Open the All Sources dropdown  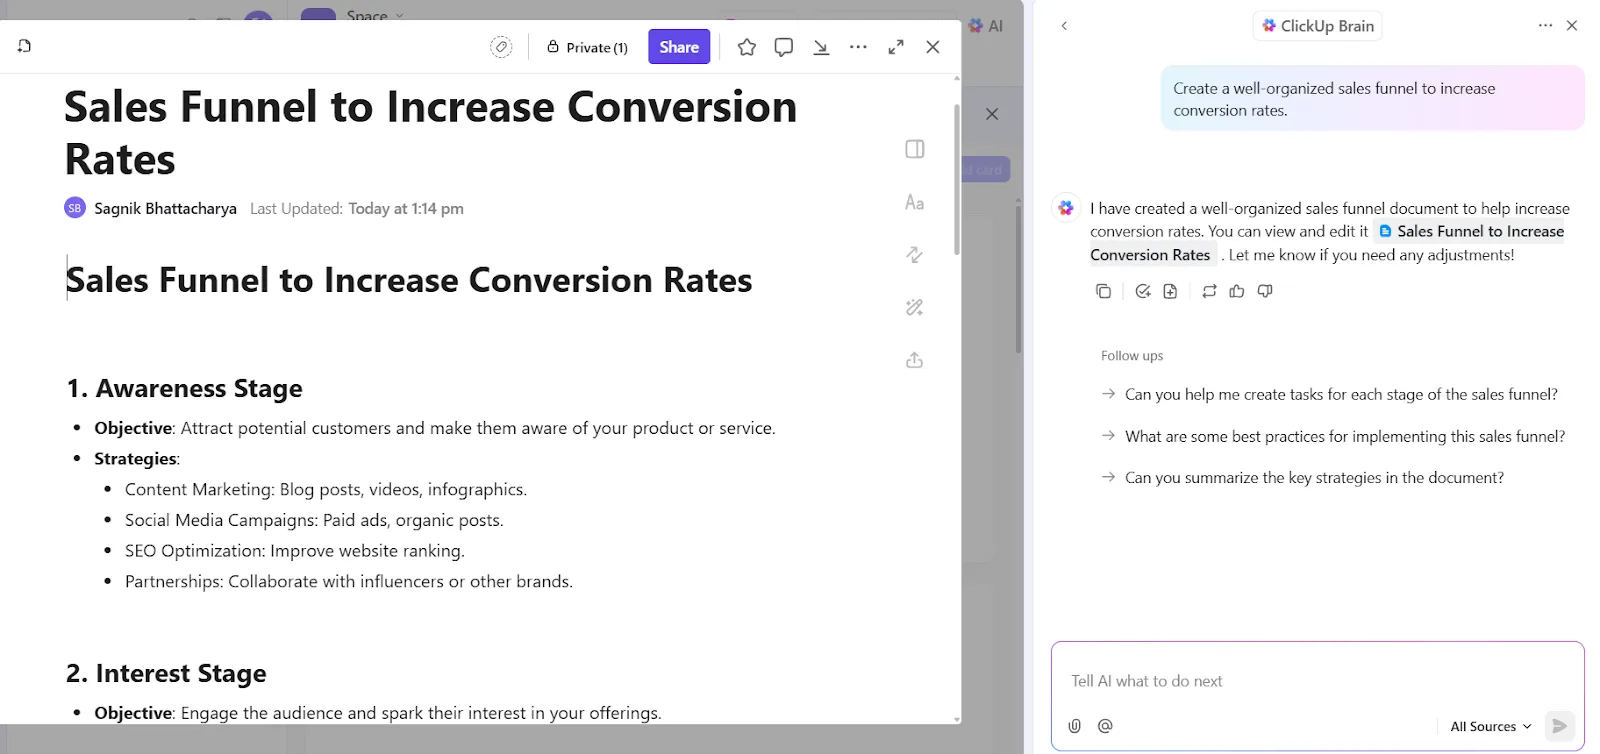click(x=1490, y=726)
